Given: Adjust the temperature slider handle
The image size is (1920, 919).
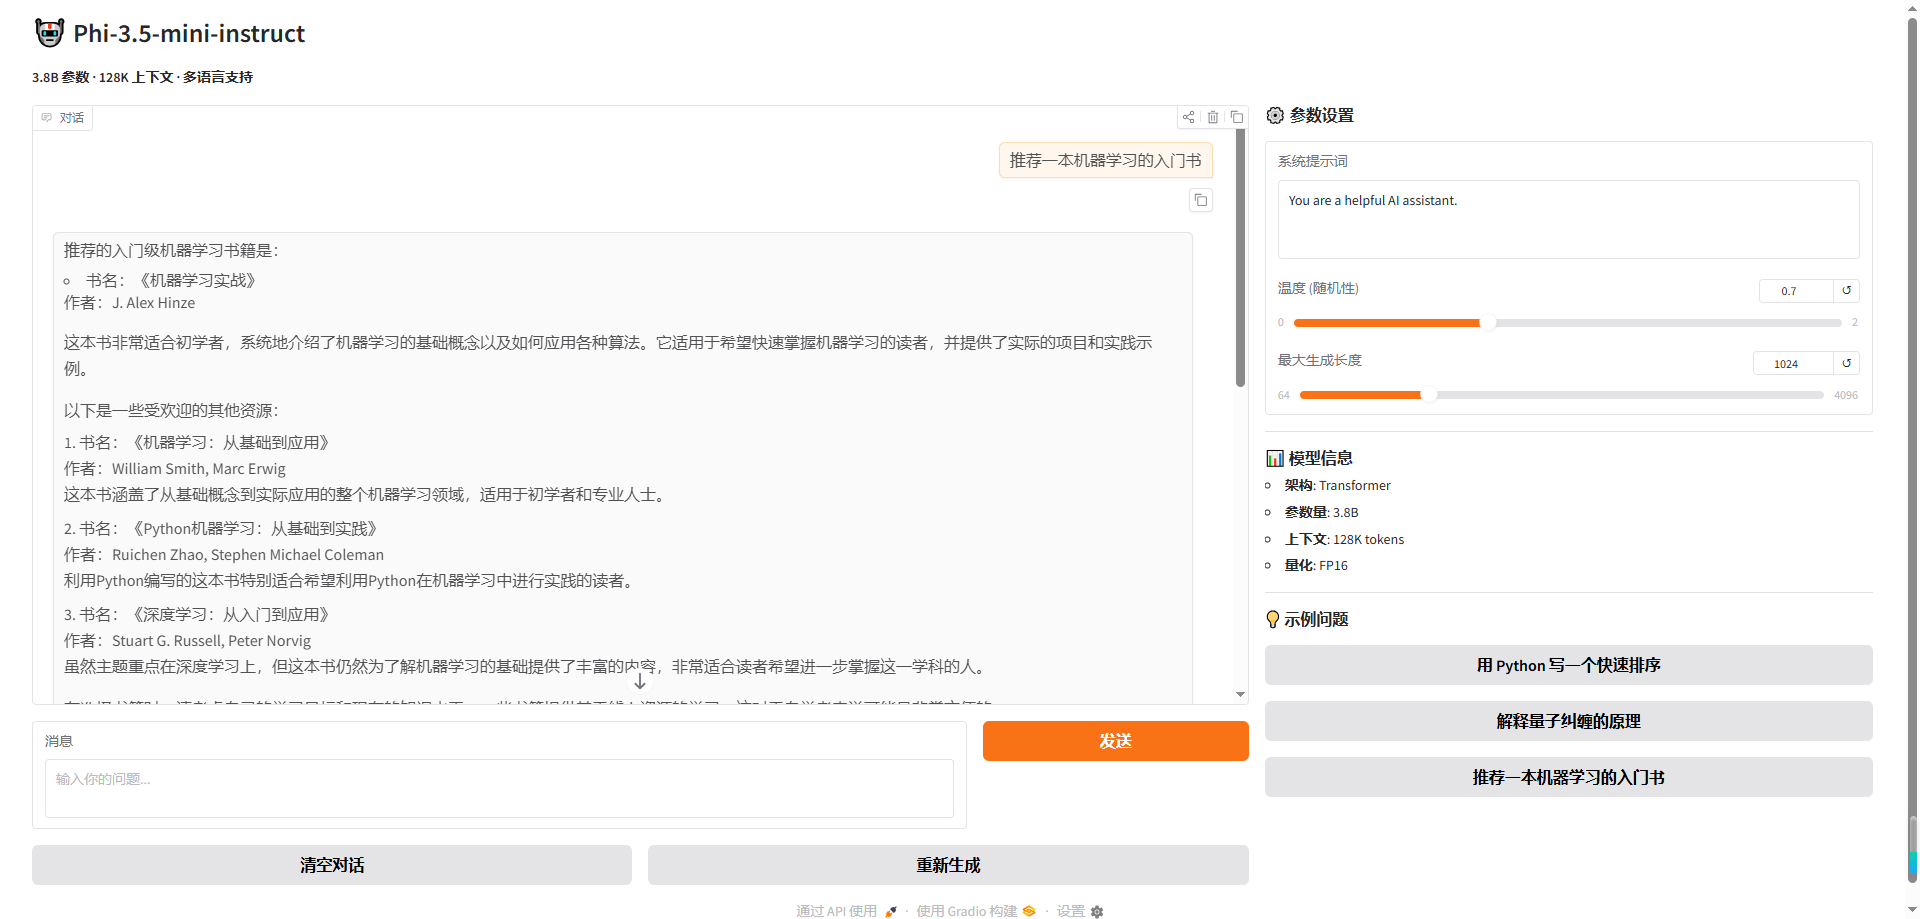Looking at the screenshot, I should pyautogui.click(x=1488, y=322).
